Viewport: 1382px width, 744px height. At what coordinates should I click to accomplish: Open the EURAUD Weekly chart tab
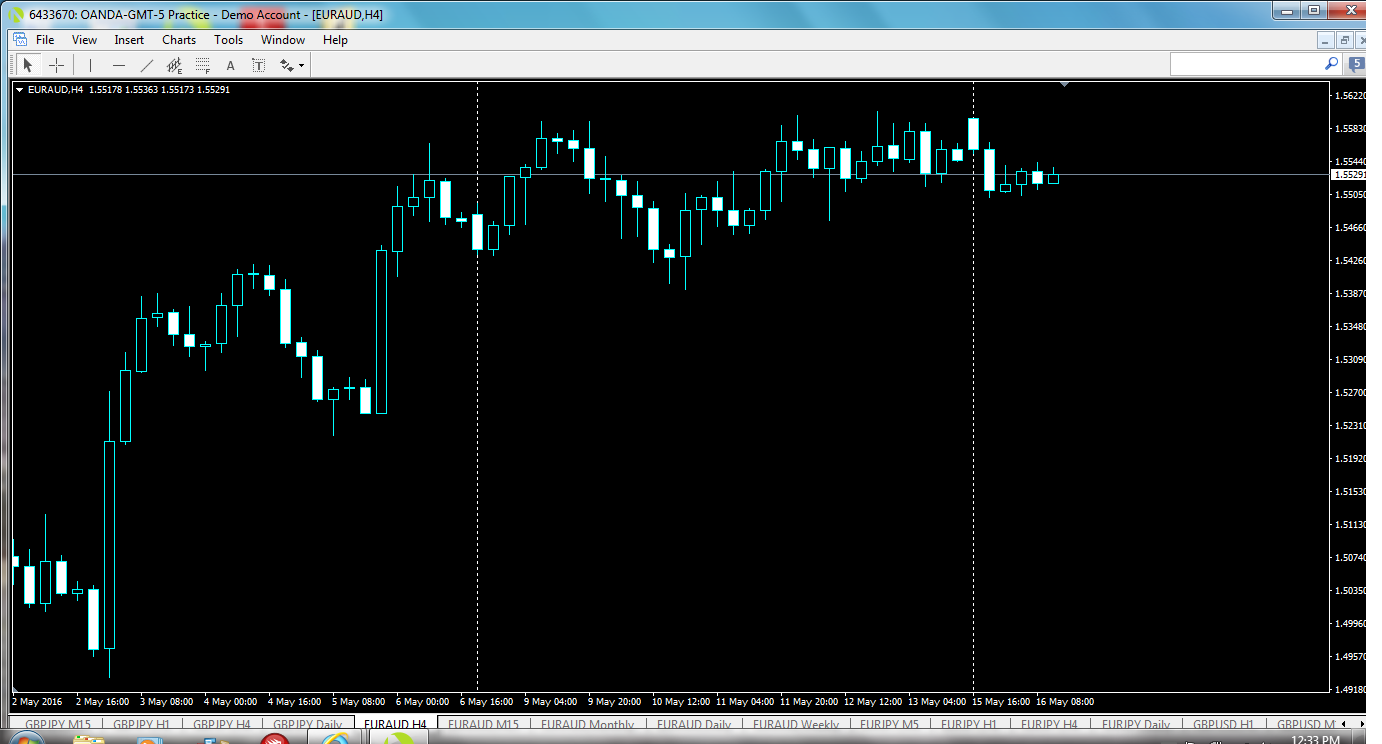(796, 724)
